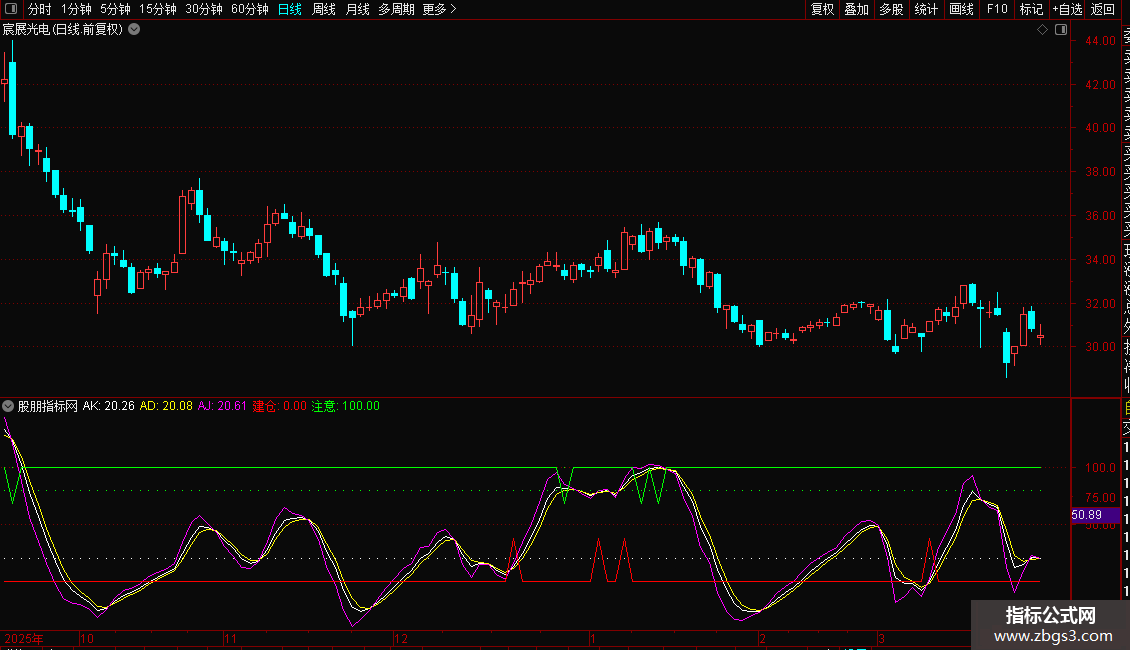Click the 标记 mark button
1130x650 pixels.
point(1031,9)
